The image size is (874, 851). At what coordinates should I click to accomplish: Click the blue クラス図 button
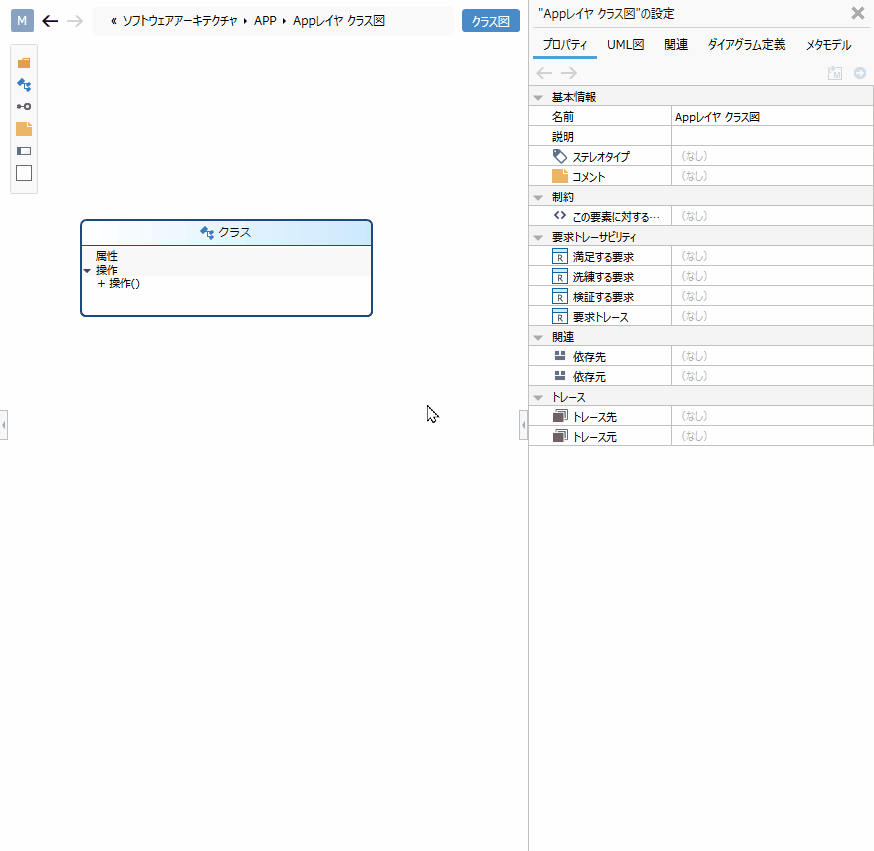click(491, 21)
